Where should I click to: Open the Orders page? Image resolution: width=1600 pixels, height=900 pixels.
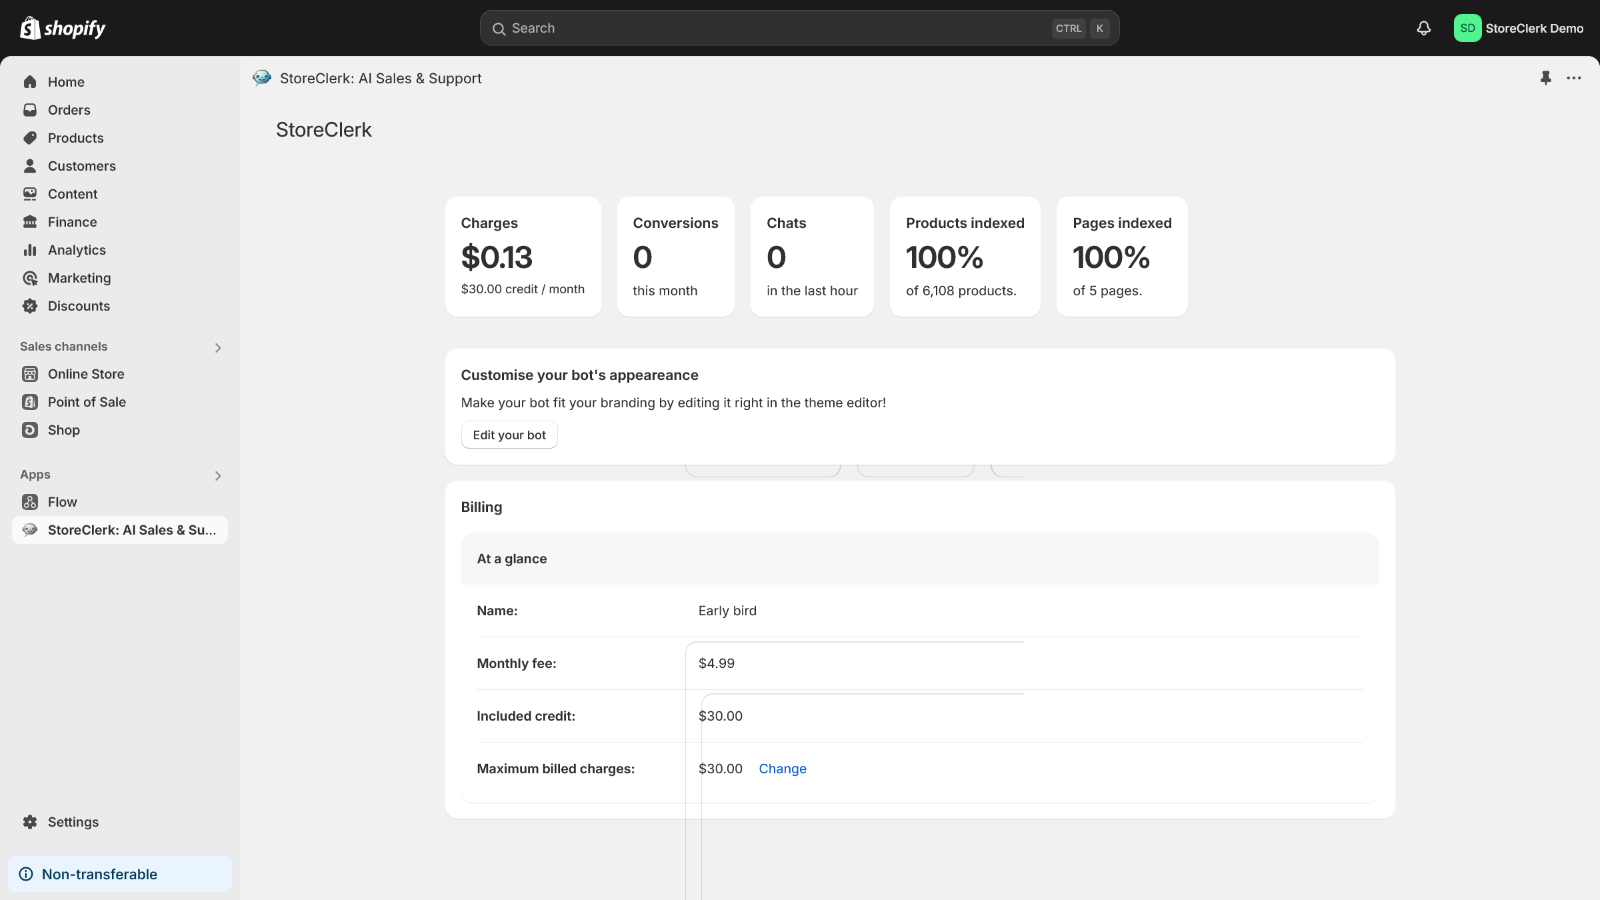pos(120,110)
